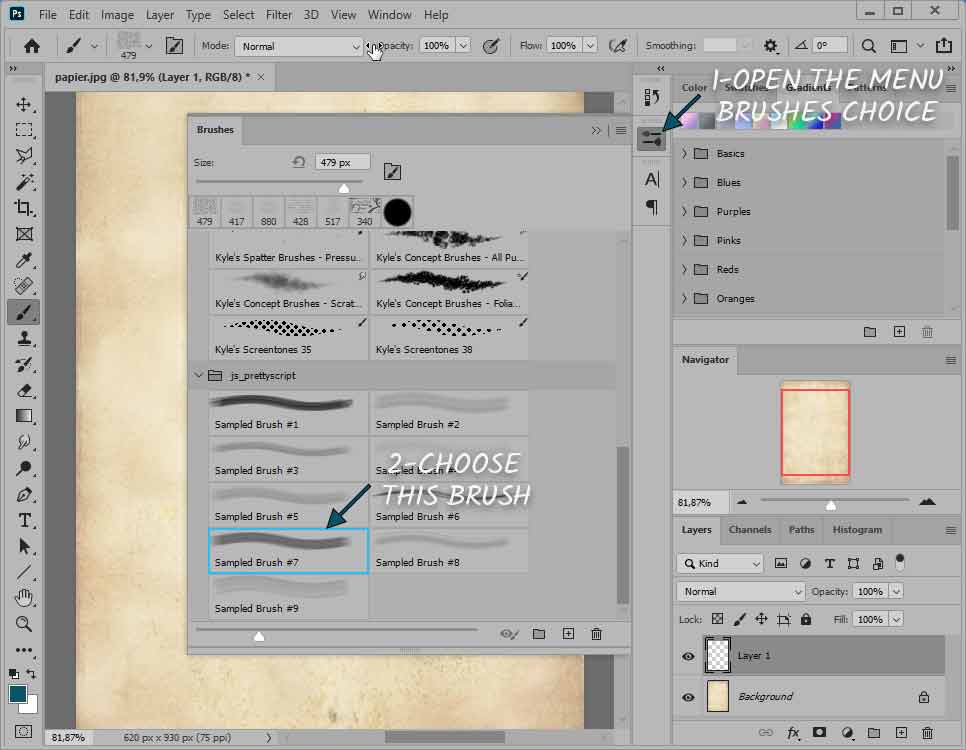
Task: Select the Crop tool
Action: point(24,208)
